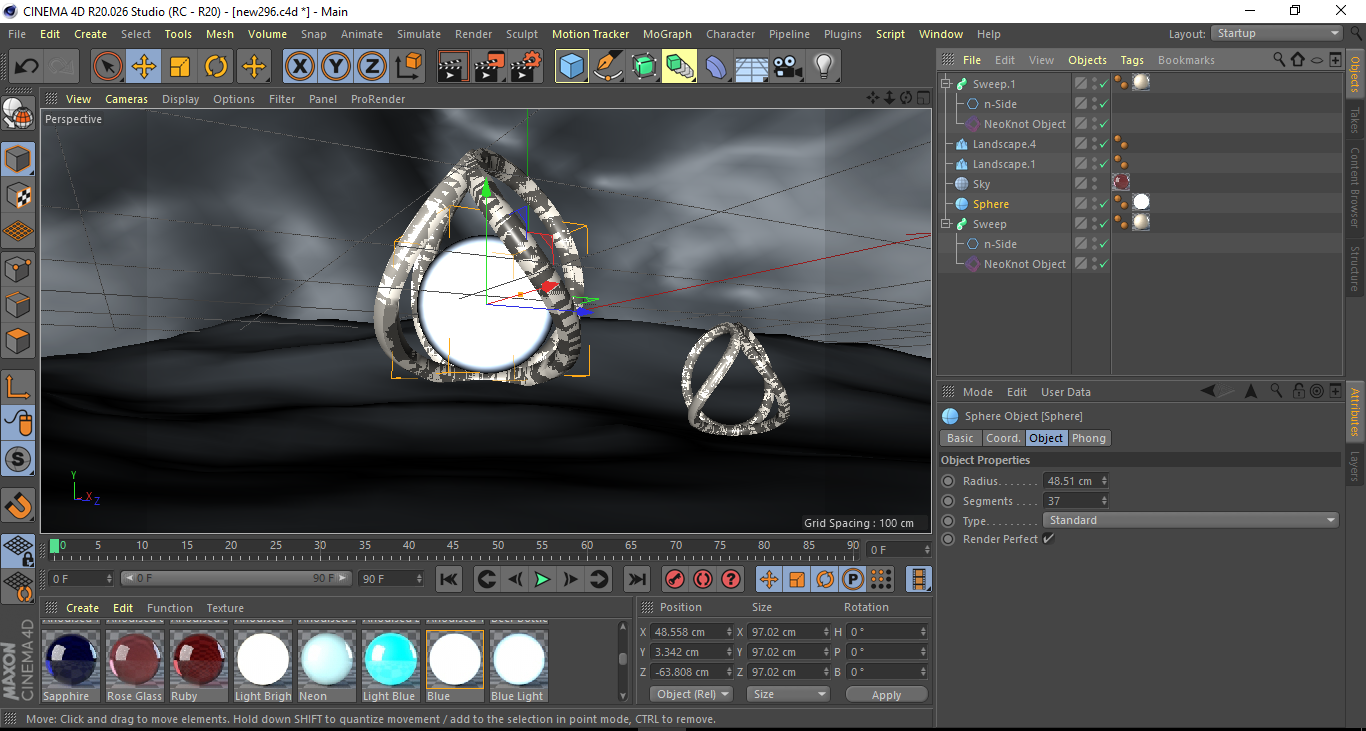
Task: Open viewport Cameras menu
Action: click(x=127, y=99)
